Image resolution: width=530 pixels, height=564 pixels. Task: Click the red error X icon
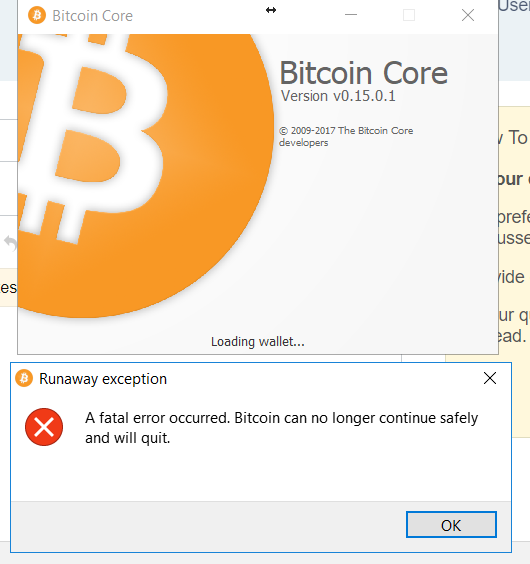coord(44,427)
